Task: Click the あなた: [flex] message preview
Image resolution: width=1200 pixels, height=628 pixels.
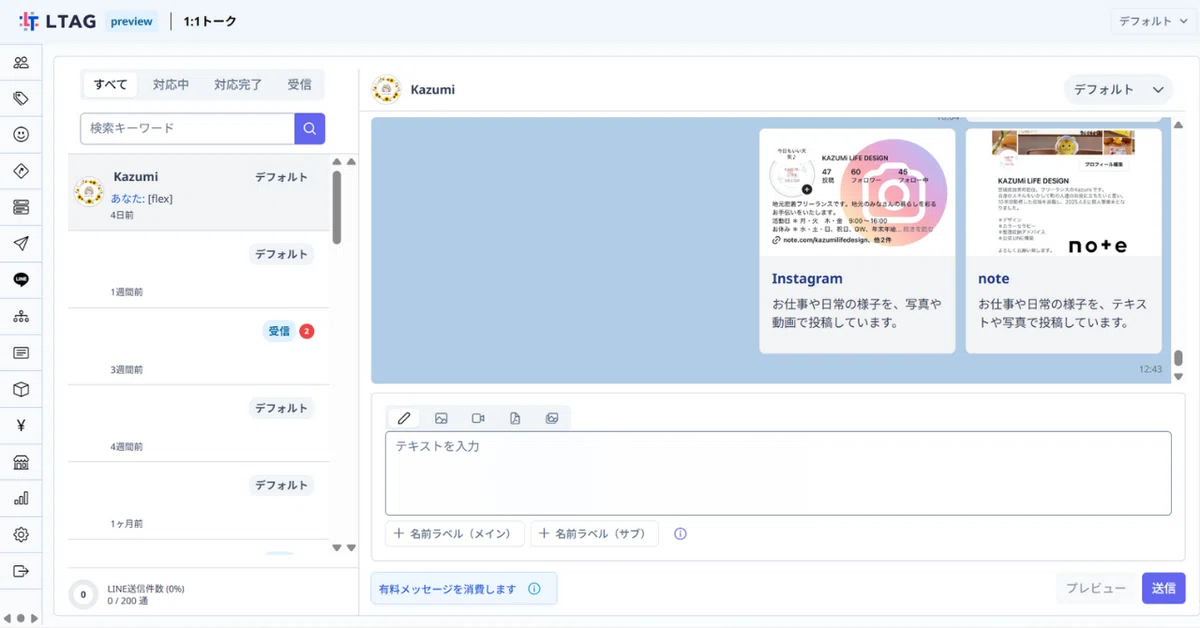Action: 141,198
